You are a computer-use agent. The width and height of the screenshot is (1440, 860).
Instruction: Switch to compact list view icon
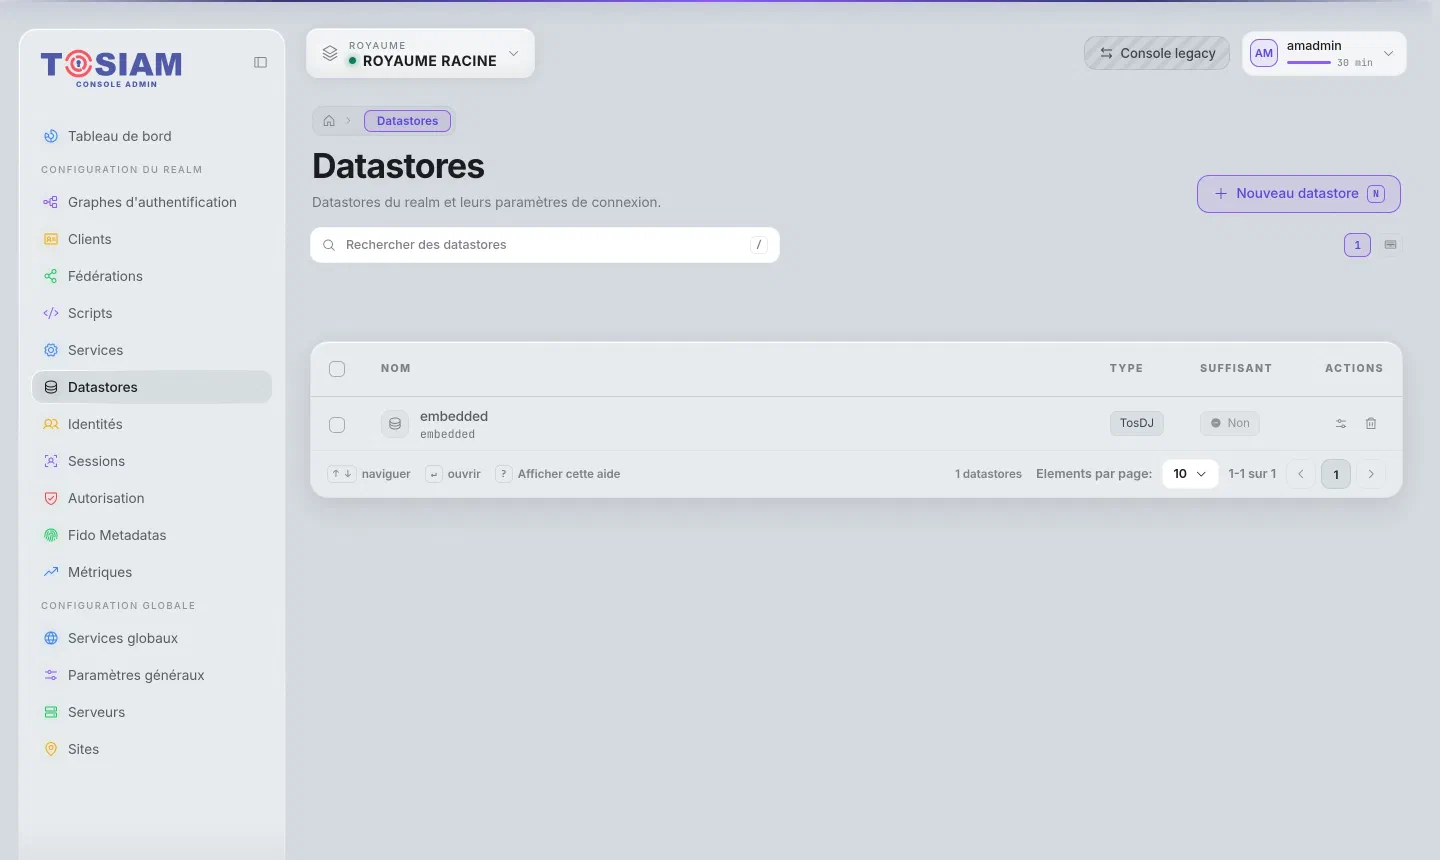pyautogui.click(x=1390, y=245)
